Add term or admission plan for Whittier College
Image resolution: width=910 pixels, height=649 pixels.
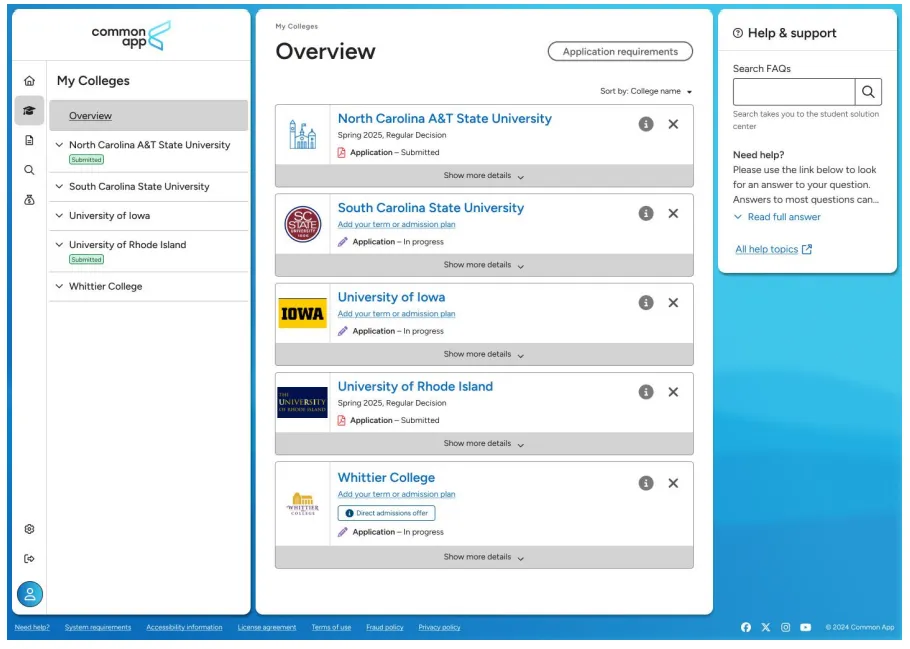pyautogui.click(x=396, y=494)
